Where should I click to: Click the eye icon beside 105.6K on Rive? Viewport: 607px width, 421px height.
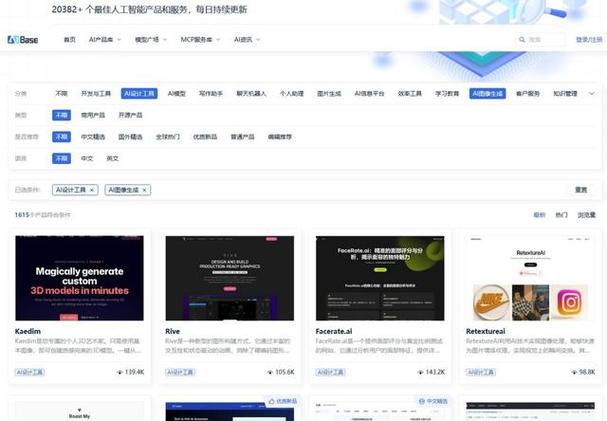click(270, 372)
